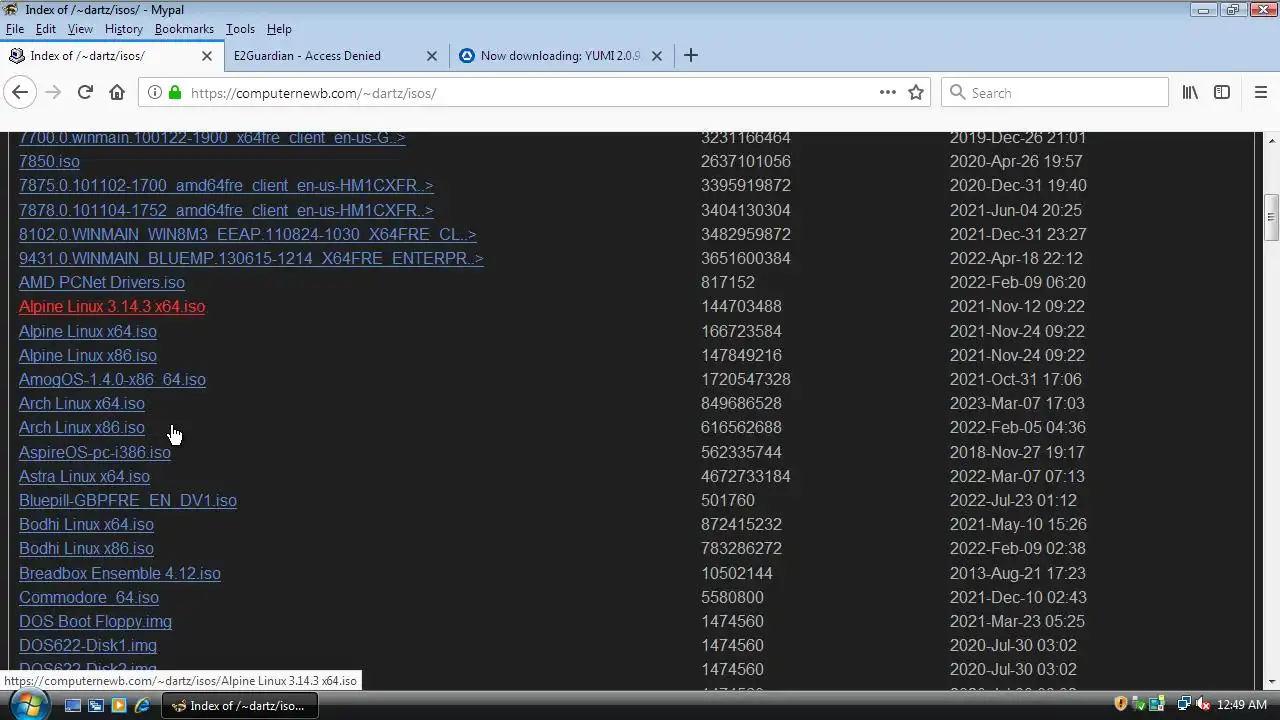Open the File menu
The width and height of the screenshot is (1280, 720).
15,29
